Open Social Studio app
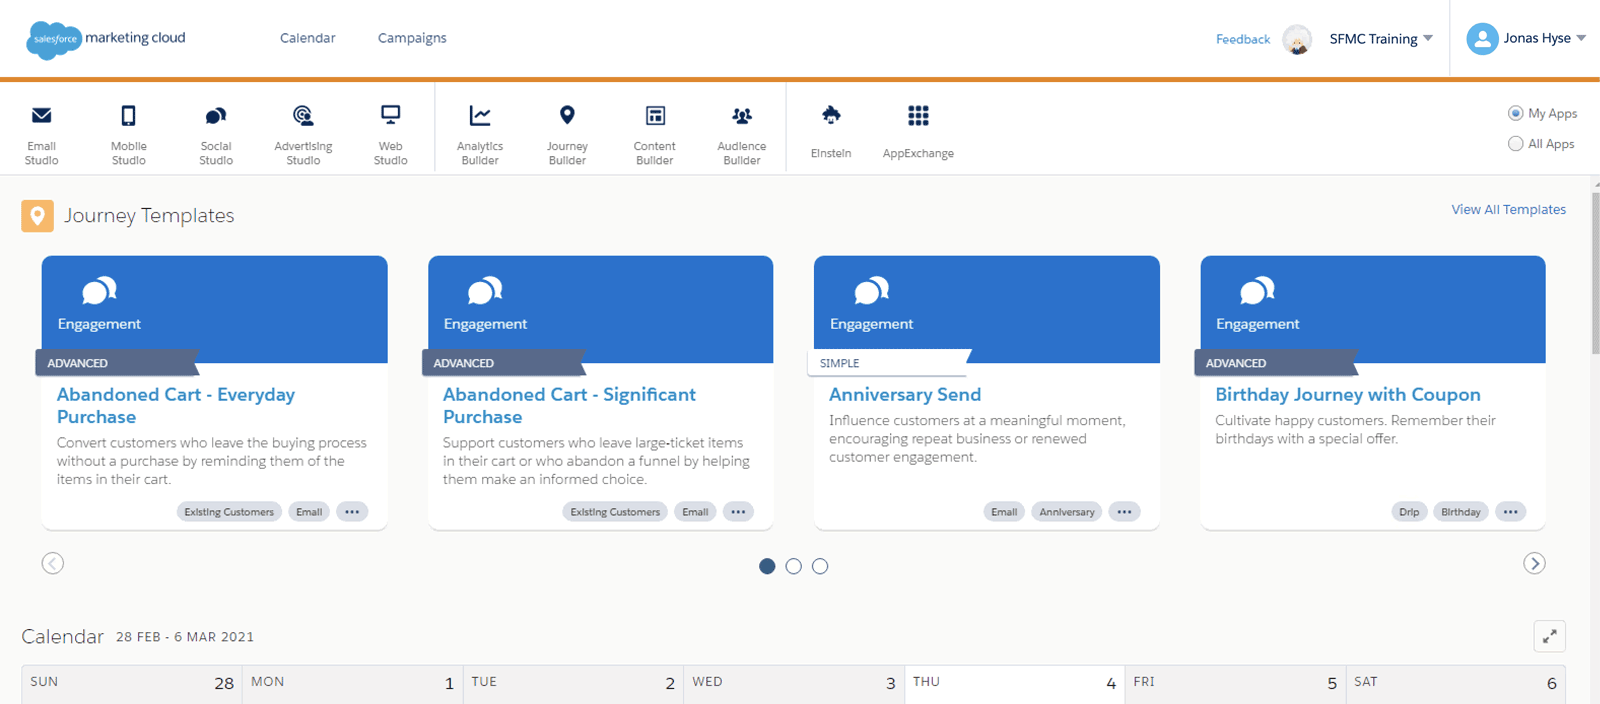1600x704 pixels. (x=216, y=133)
